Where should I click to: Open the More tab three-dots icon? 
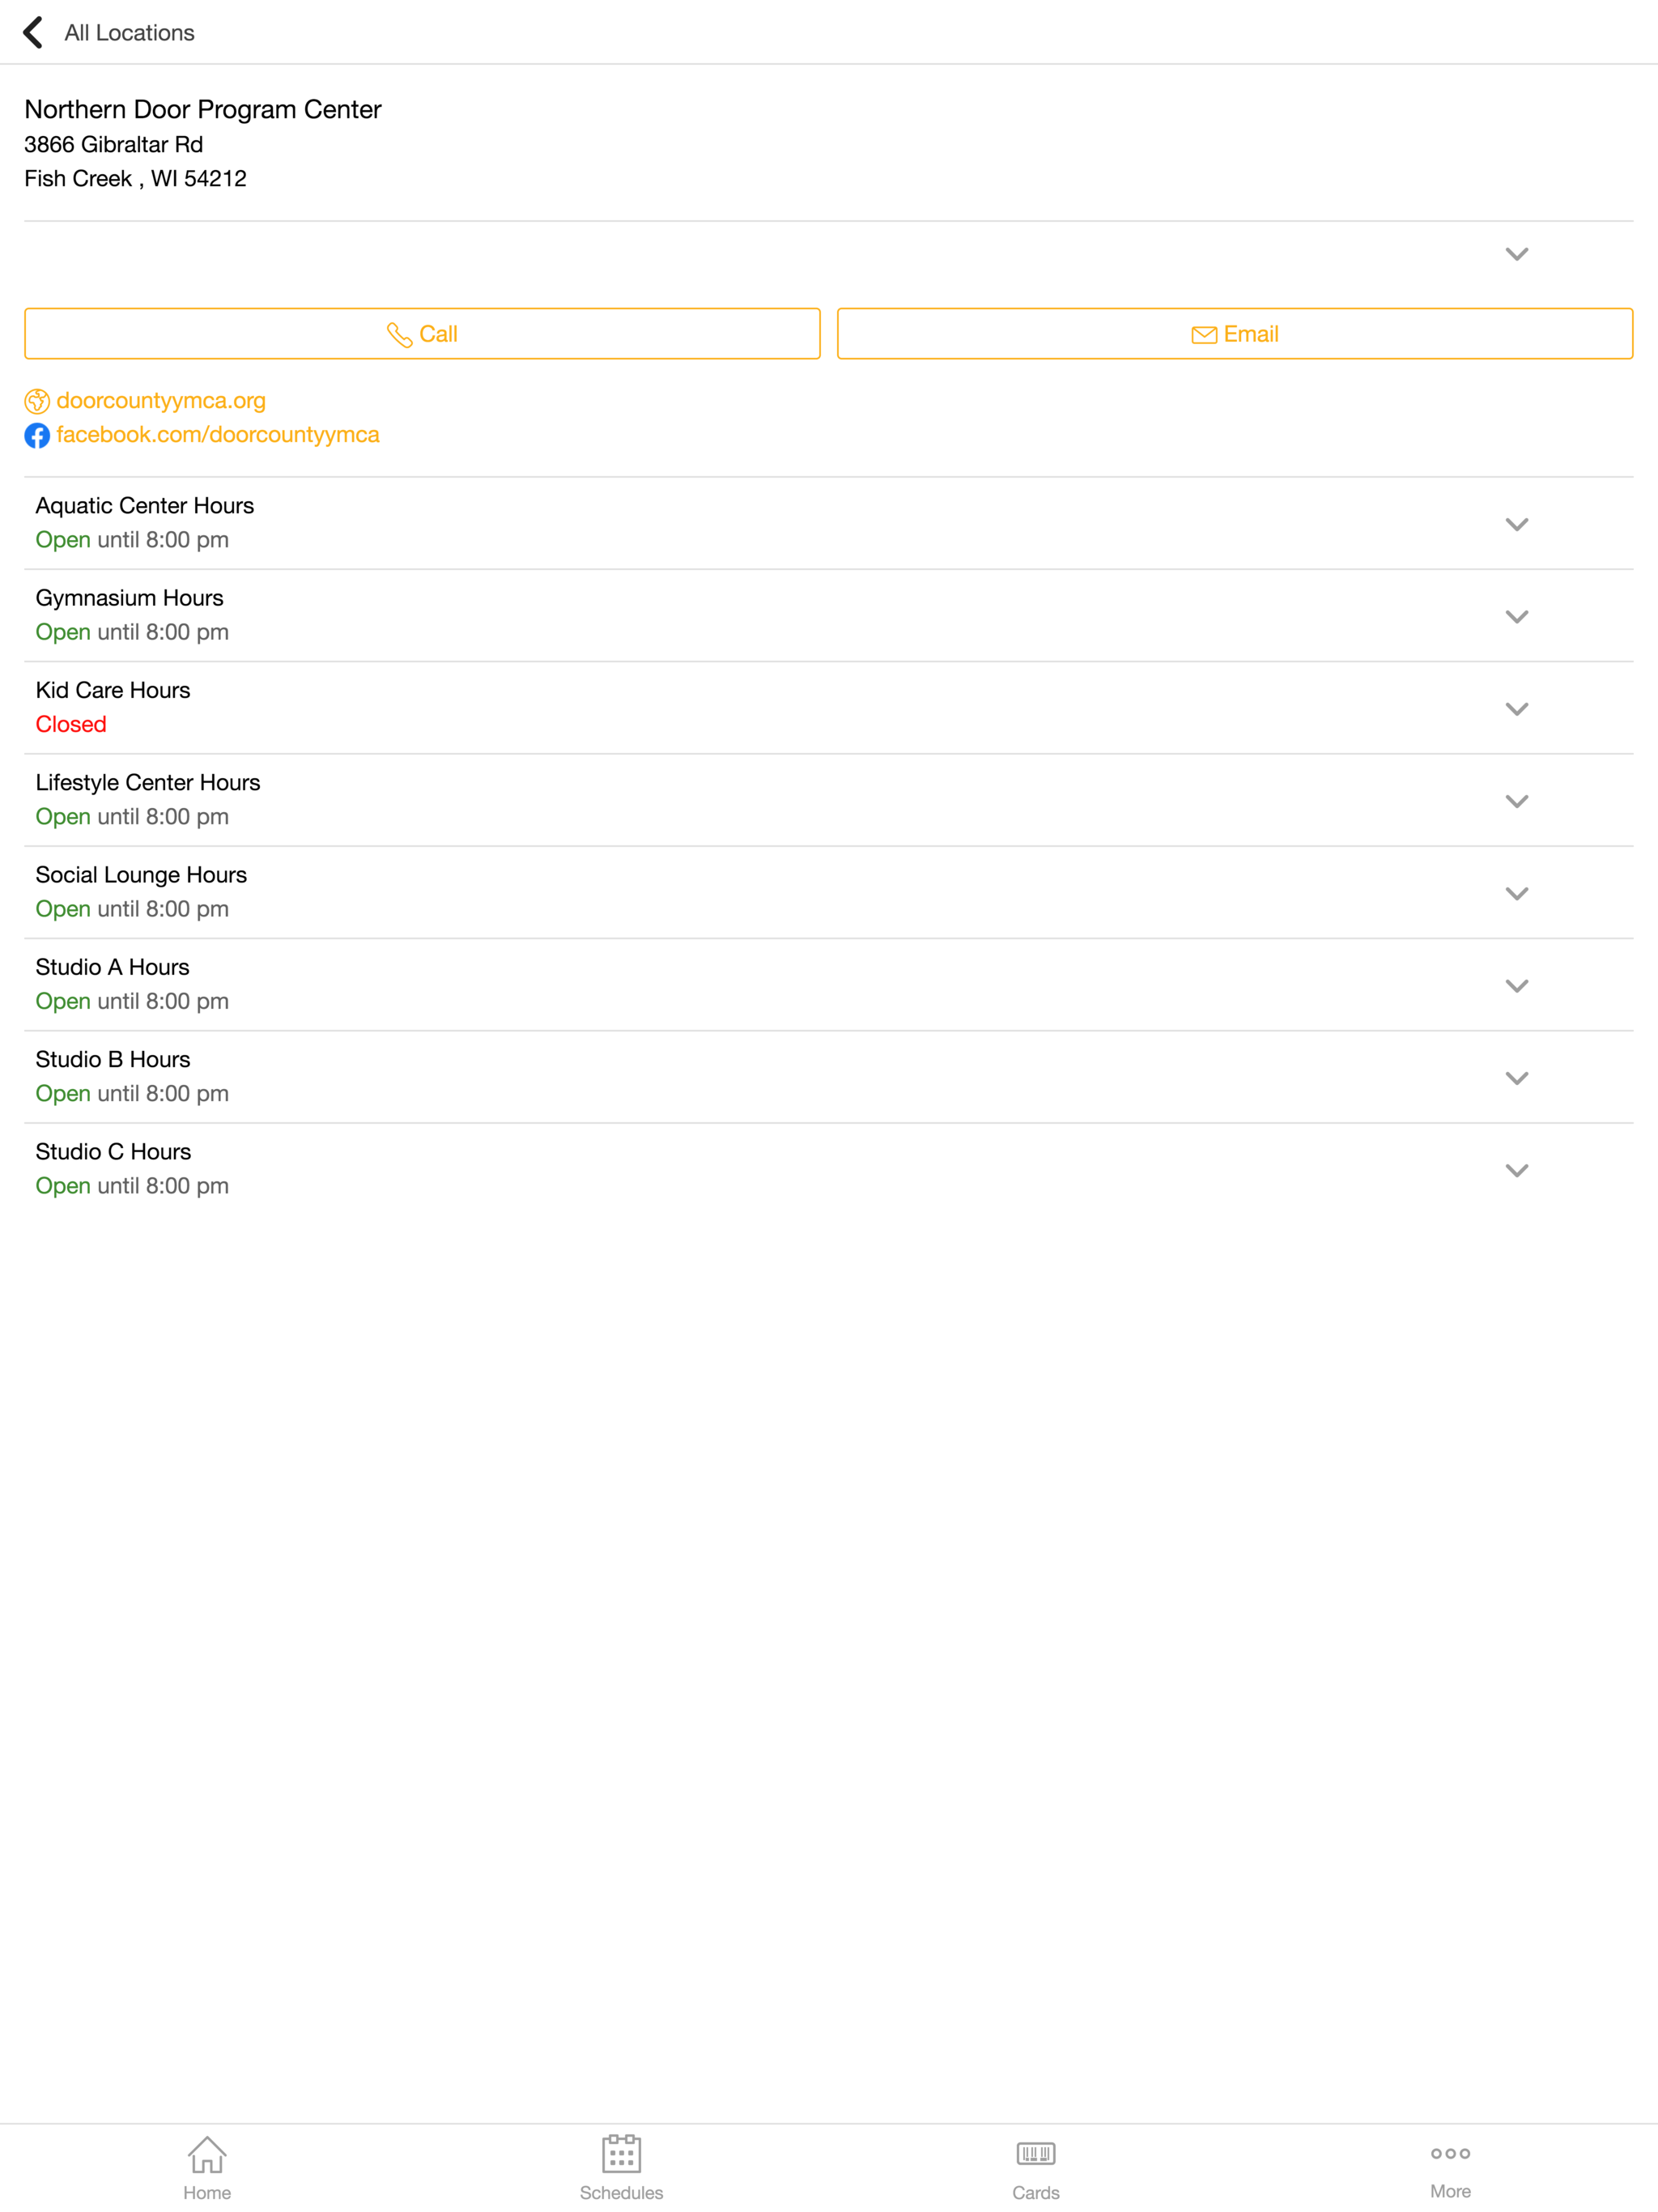pos(1450,2153)
